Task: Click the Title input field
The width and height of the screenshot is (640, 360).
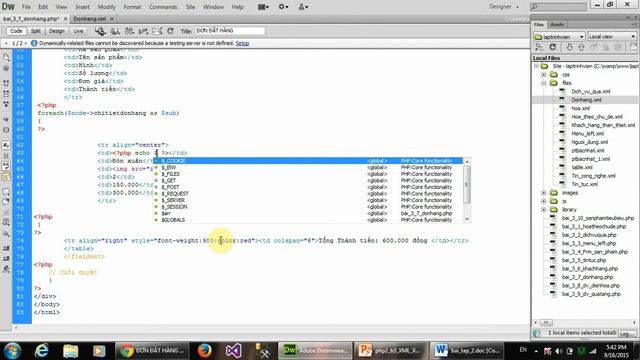Action: click(x=229, y=31)
